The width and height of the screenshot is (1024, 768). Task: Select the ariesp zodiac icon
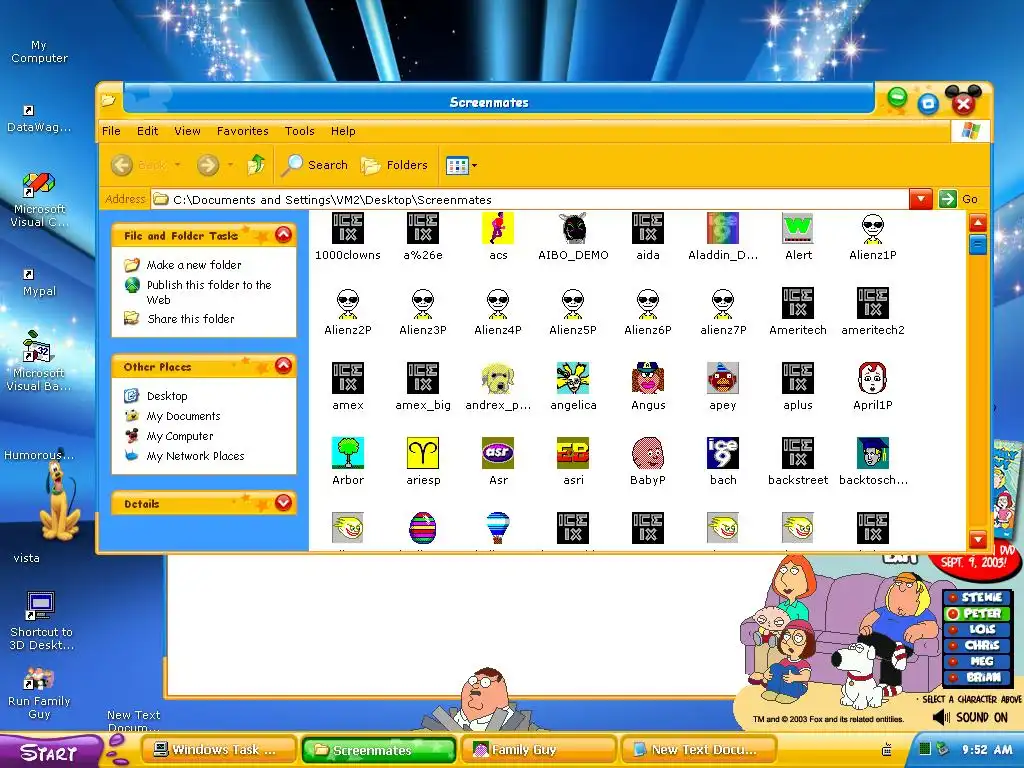(x=423, y=453)
